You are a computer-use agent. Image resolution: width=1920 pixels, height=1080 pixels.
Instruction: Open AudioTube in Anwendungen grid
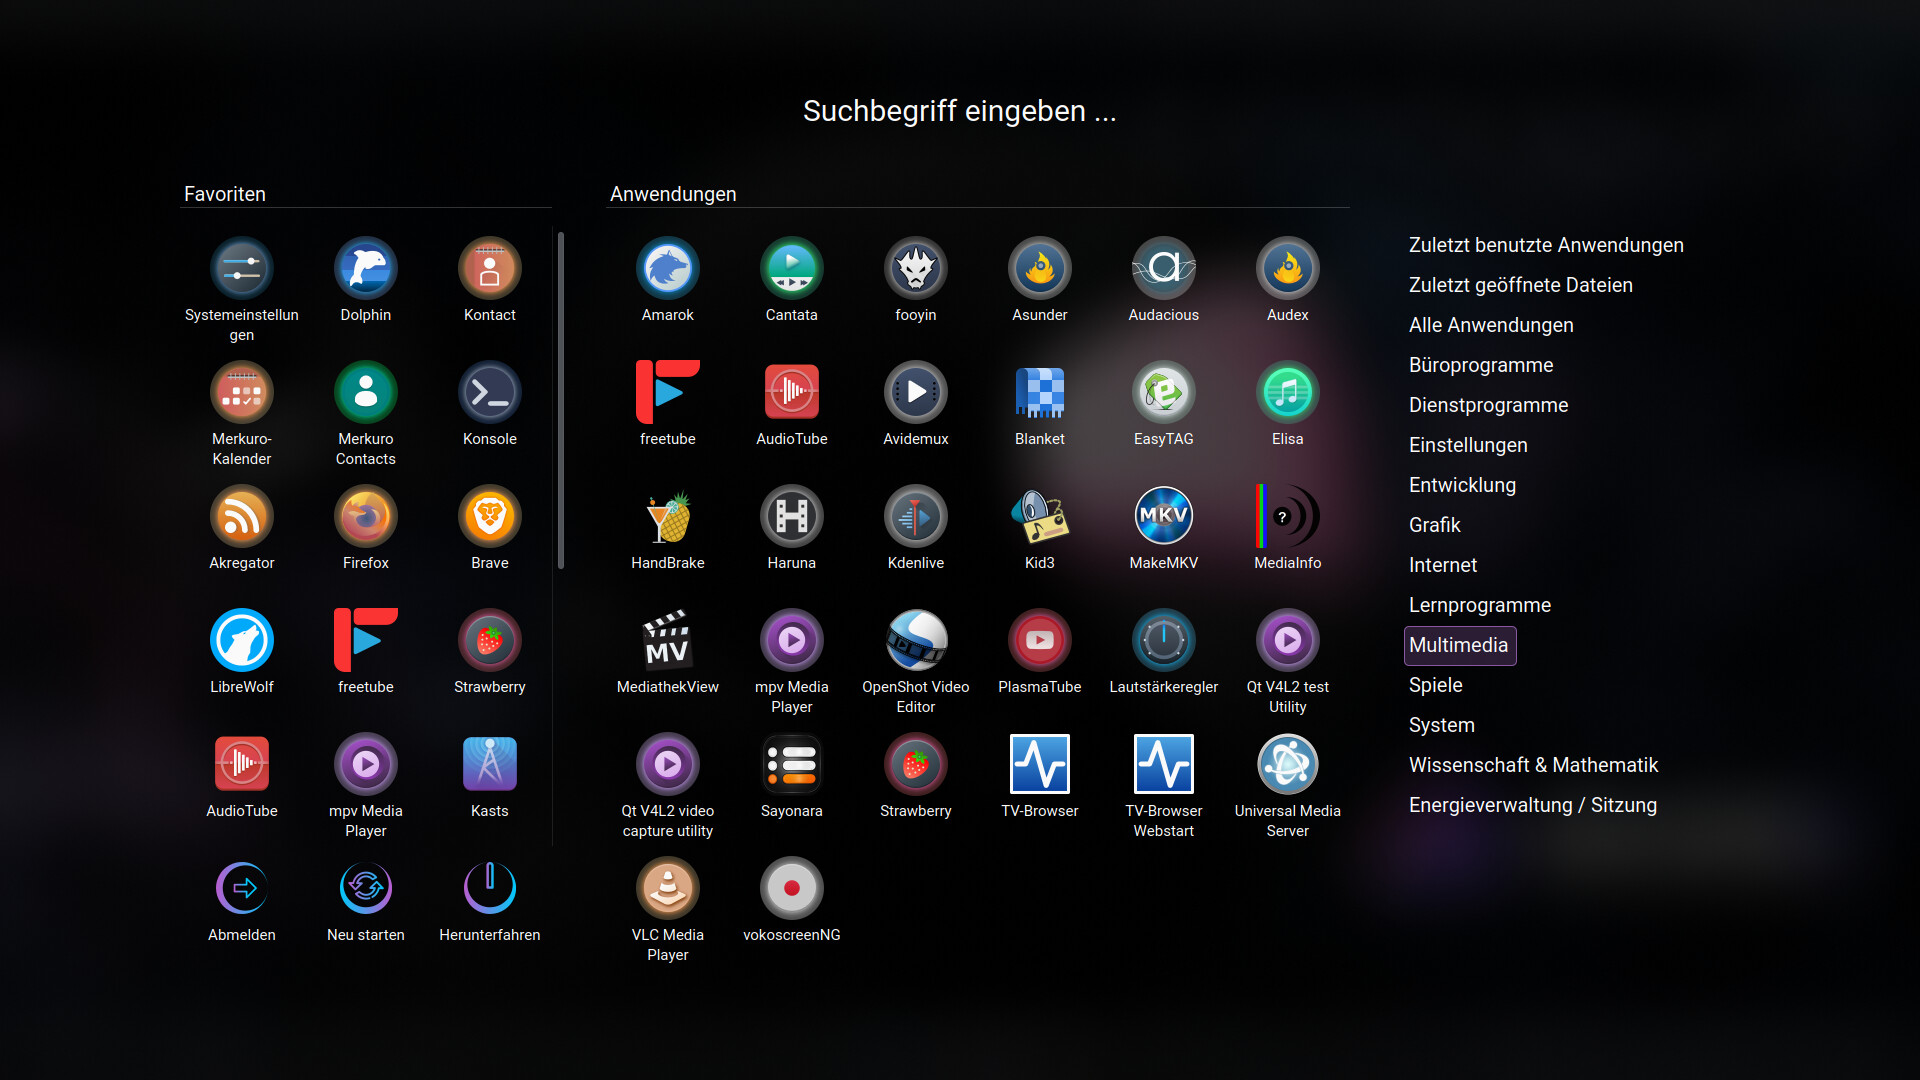(x=792, y=405)
